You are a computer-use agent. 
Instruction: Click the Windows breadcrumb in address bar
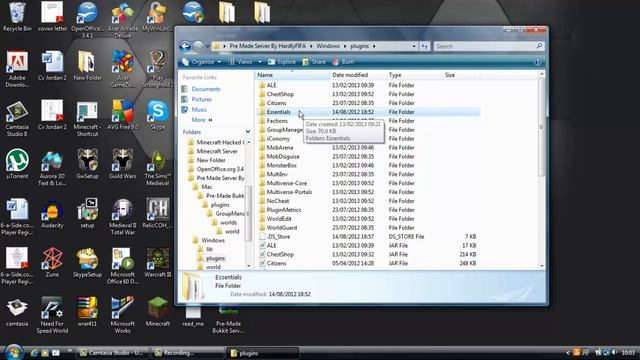[x=328, y=46]
